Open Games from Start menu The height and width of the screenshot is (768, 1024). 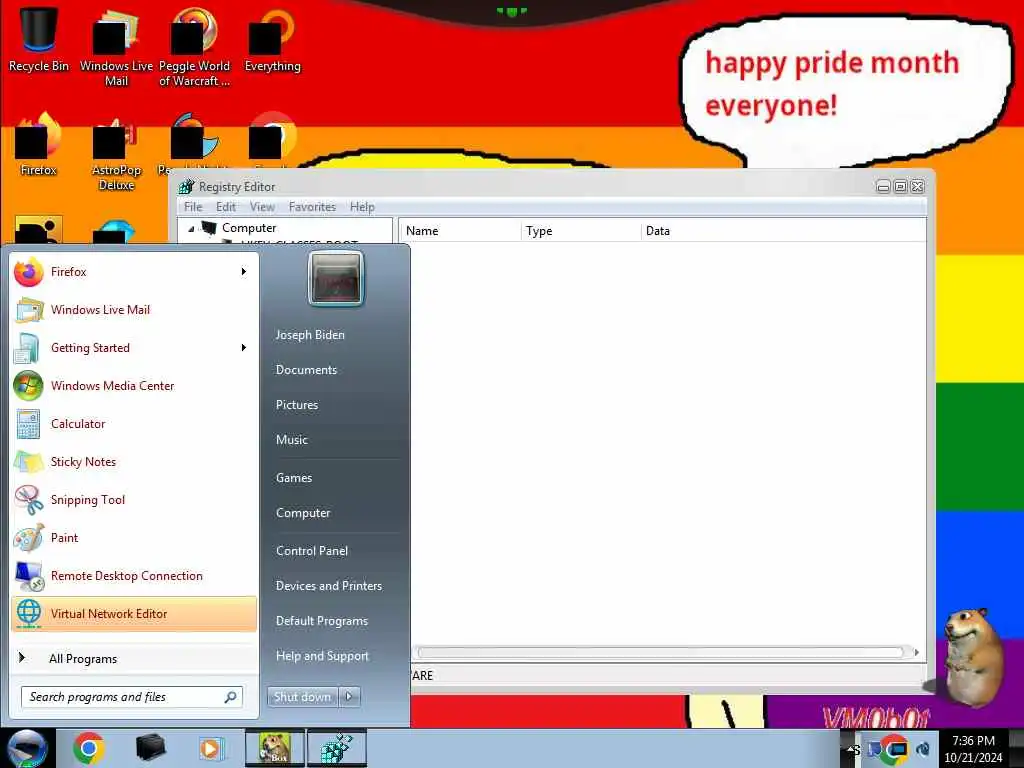[294, 478]
